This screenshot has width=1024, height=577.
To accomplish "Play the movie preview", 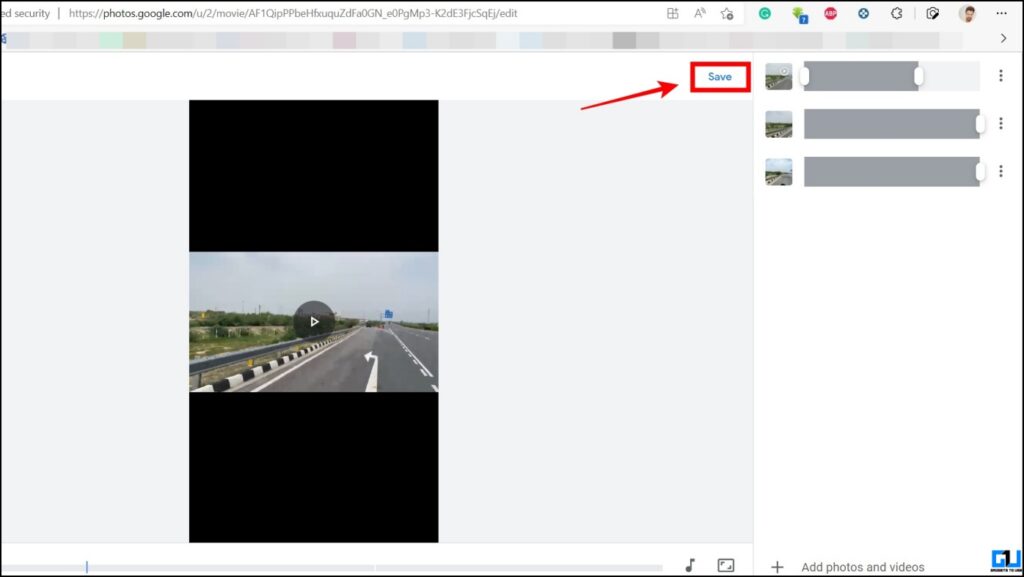I will point(314,321).
